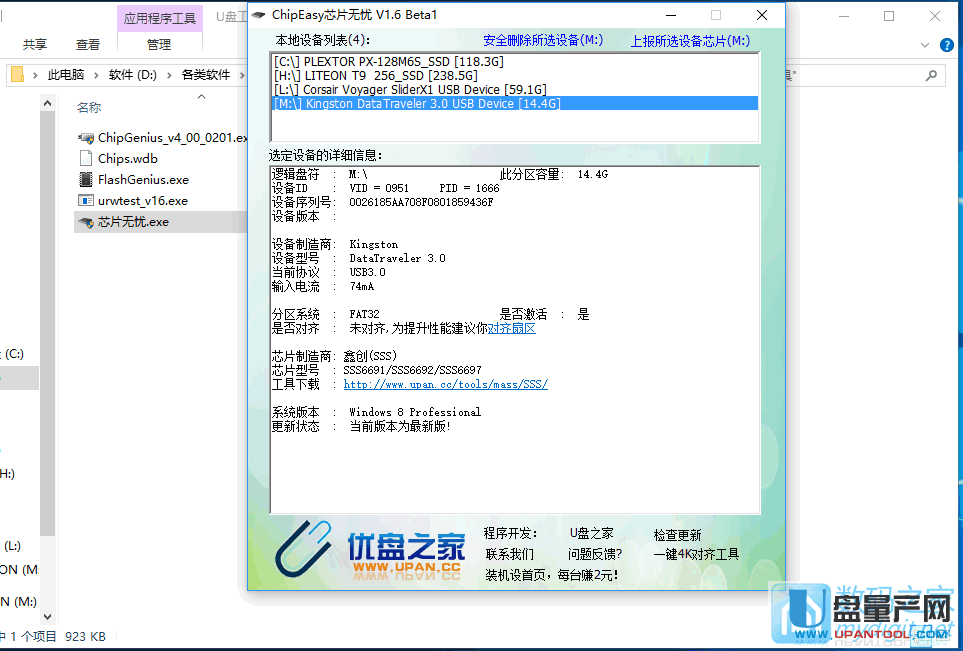Click the search magnifier icon in Explorer
This screenshot has width=963, height=651.
[x=930, y=75]
